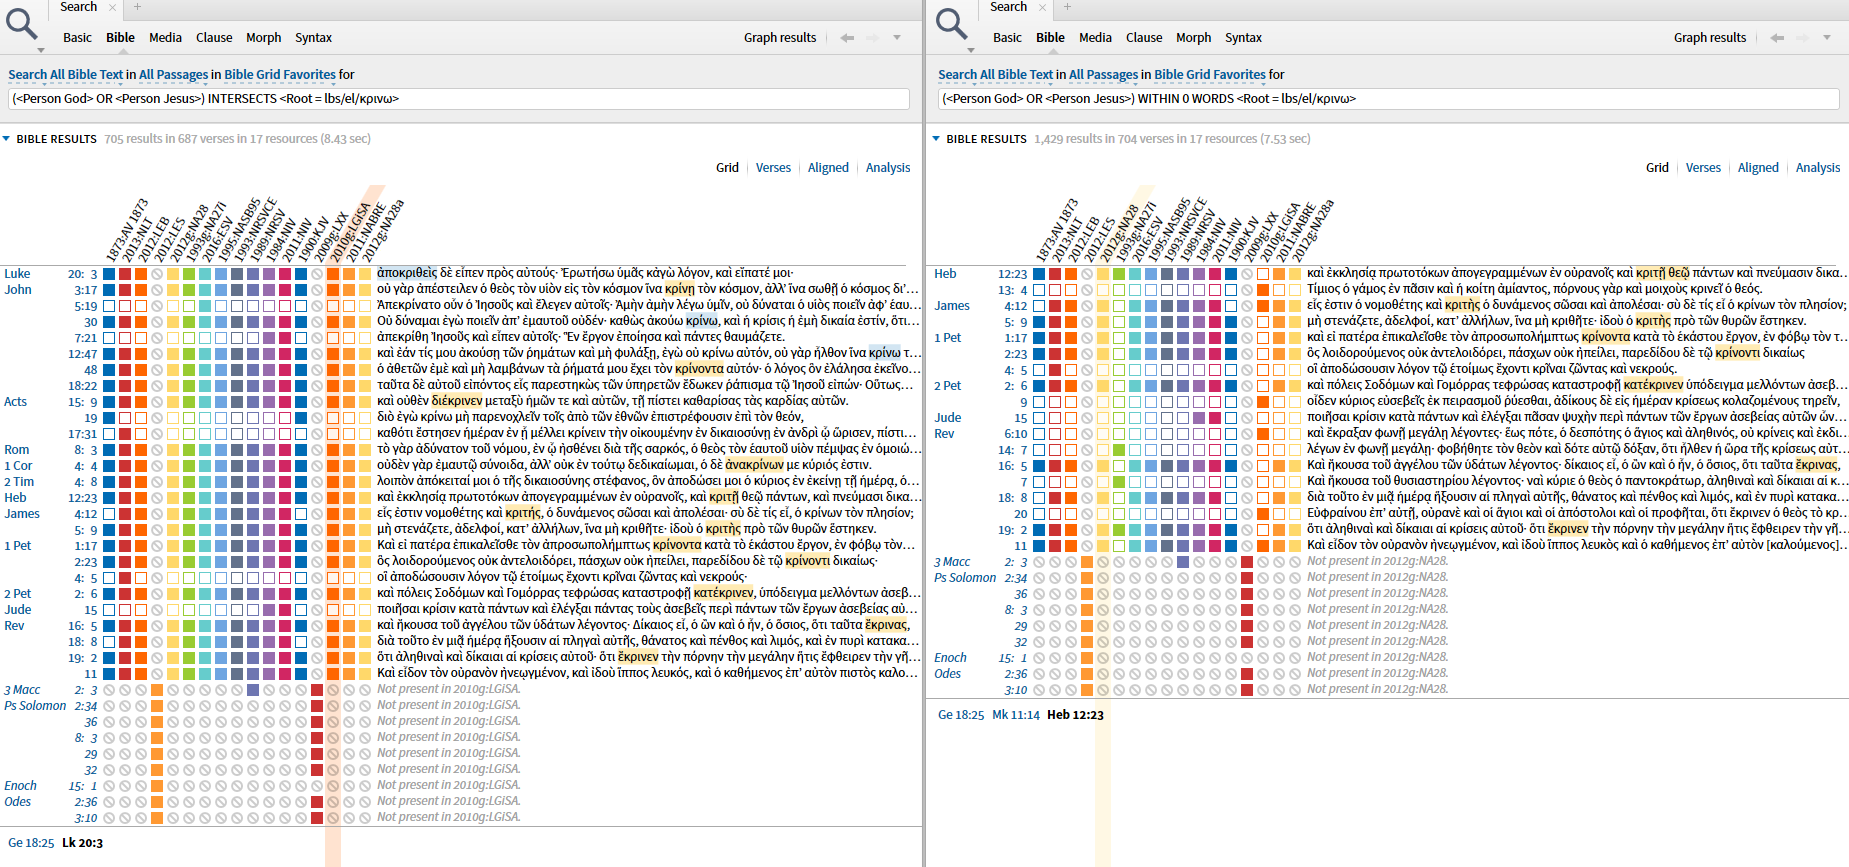Switch to Analysis view in right panel
The height and width of the screenshot is (867, 1849).
[x=1818, y=168]
